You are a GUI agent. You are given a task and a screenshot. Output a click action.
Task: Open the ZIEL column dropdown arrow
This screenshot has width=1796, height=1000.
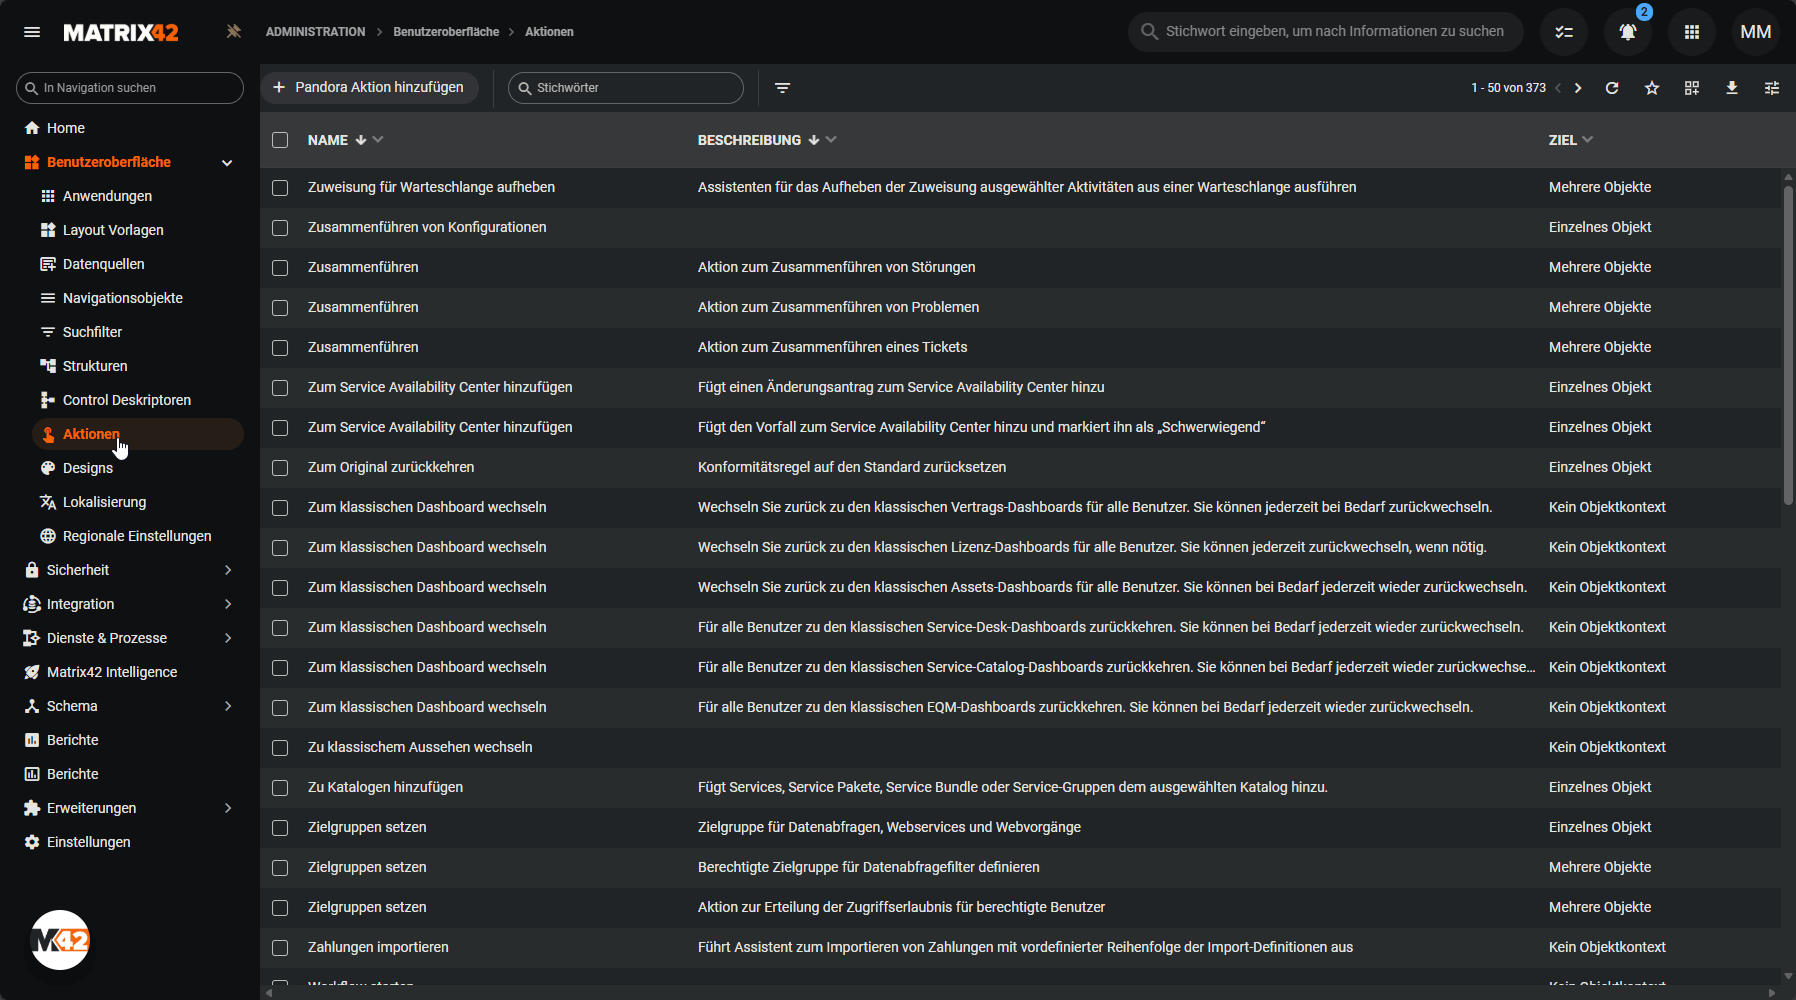(x=1588, y=140)
